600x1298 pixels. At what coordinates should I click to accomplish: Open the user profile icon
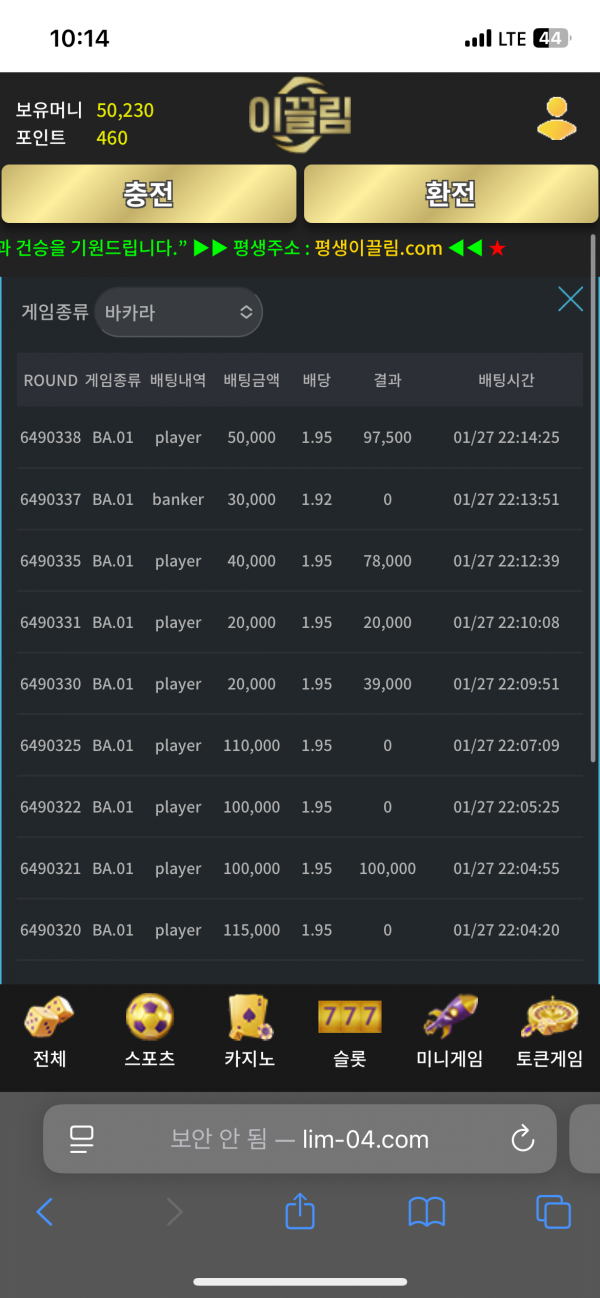tap(557, 119)
